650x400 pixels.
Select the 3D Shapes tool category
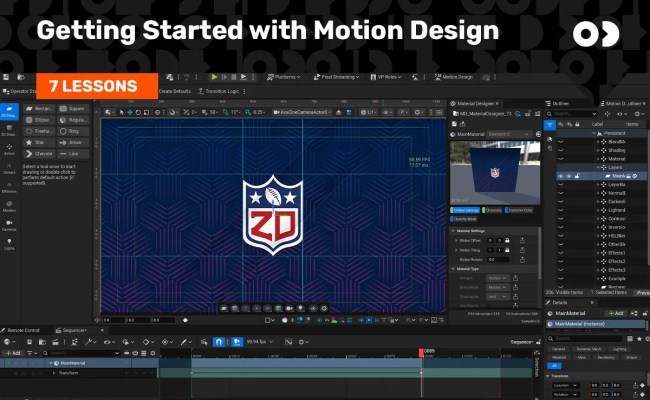pyautogui.click(x=9, y=131)
